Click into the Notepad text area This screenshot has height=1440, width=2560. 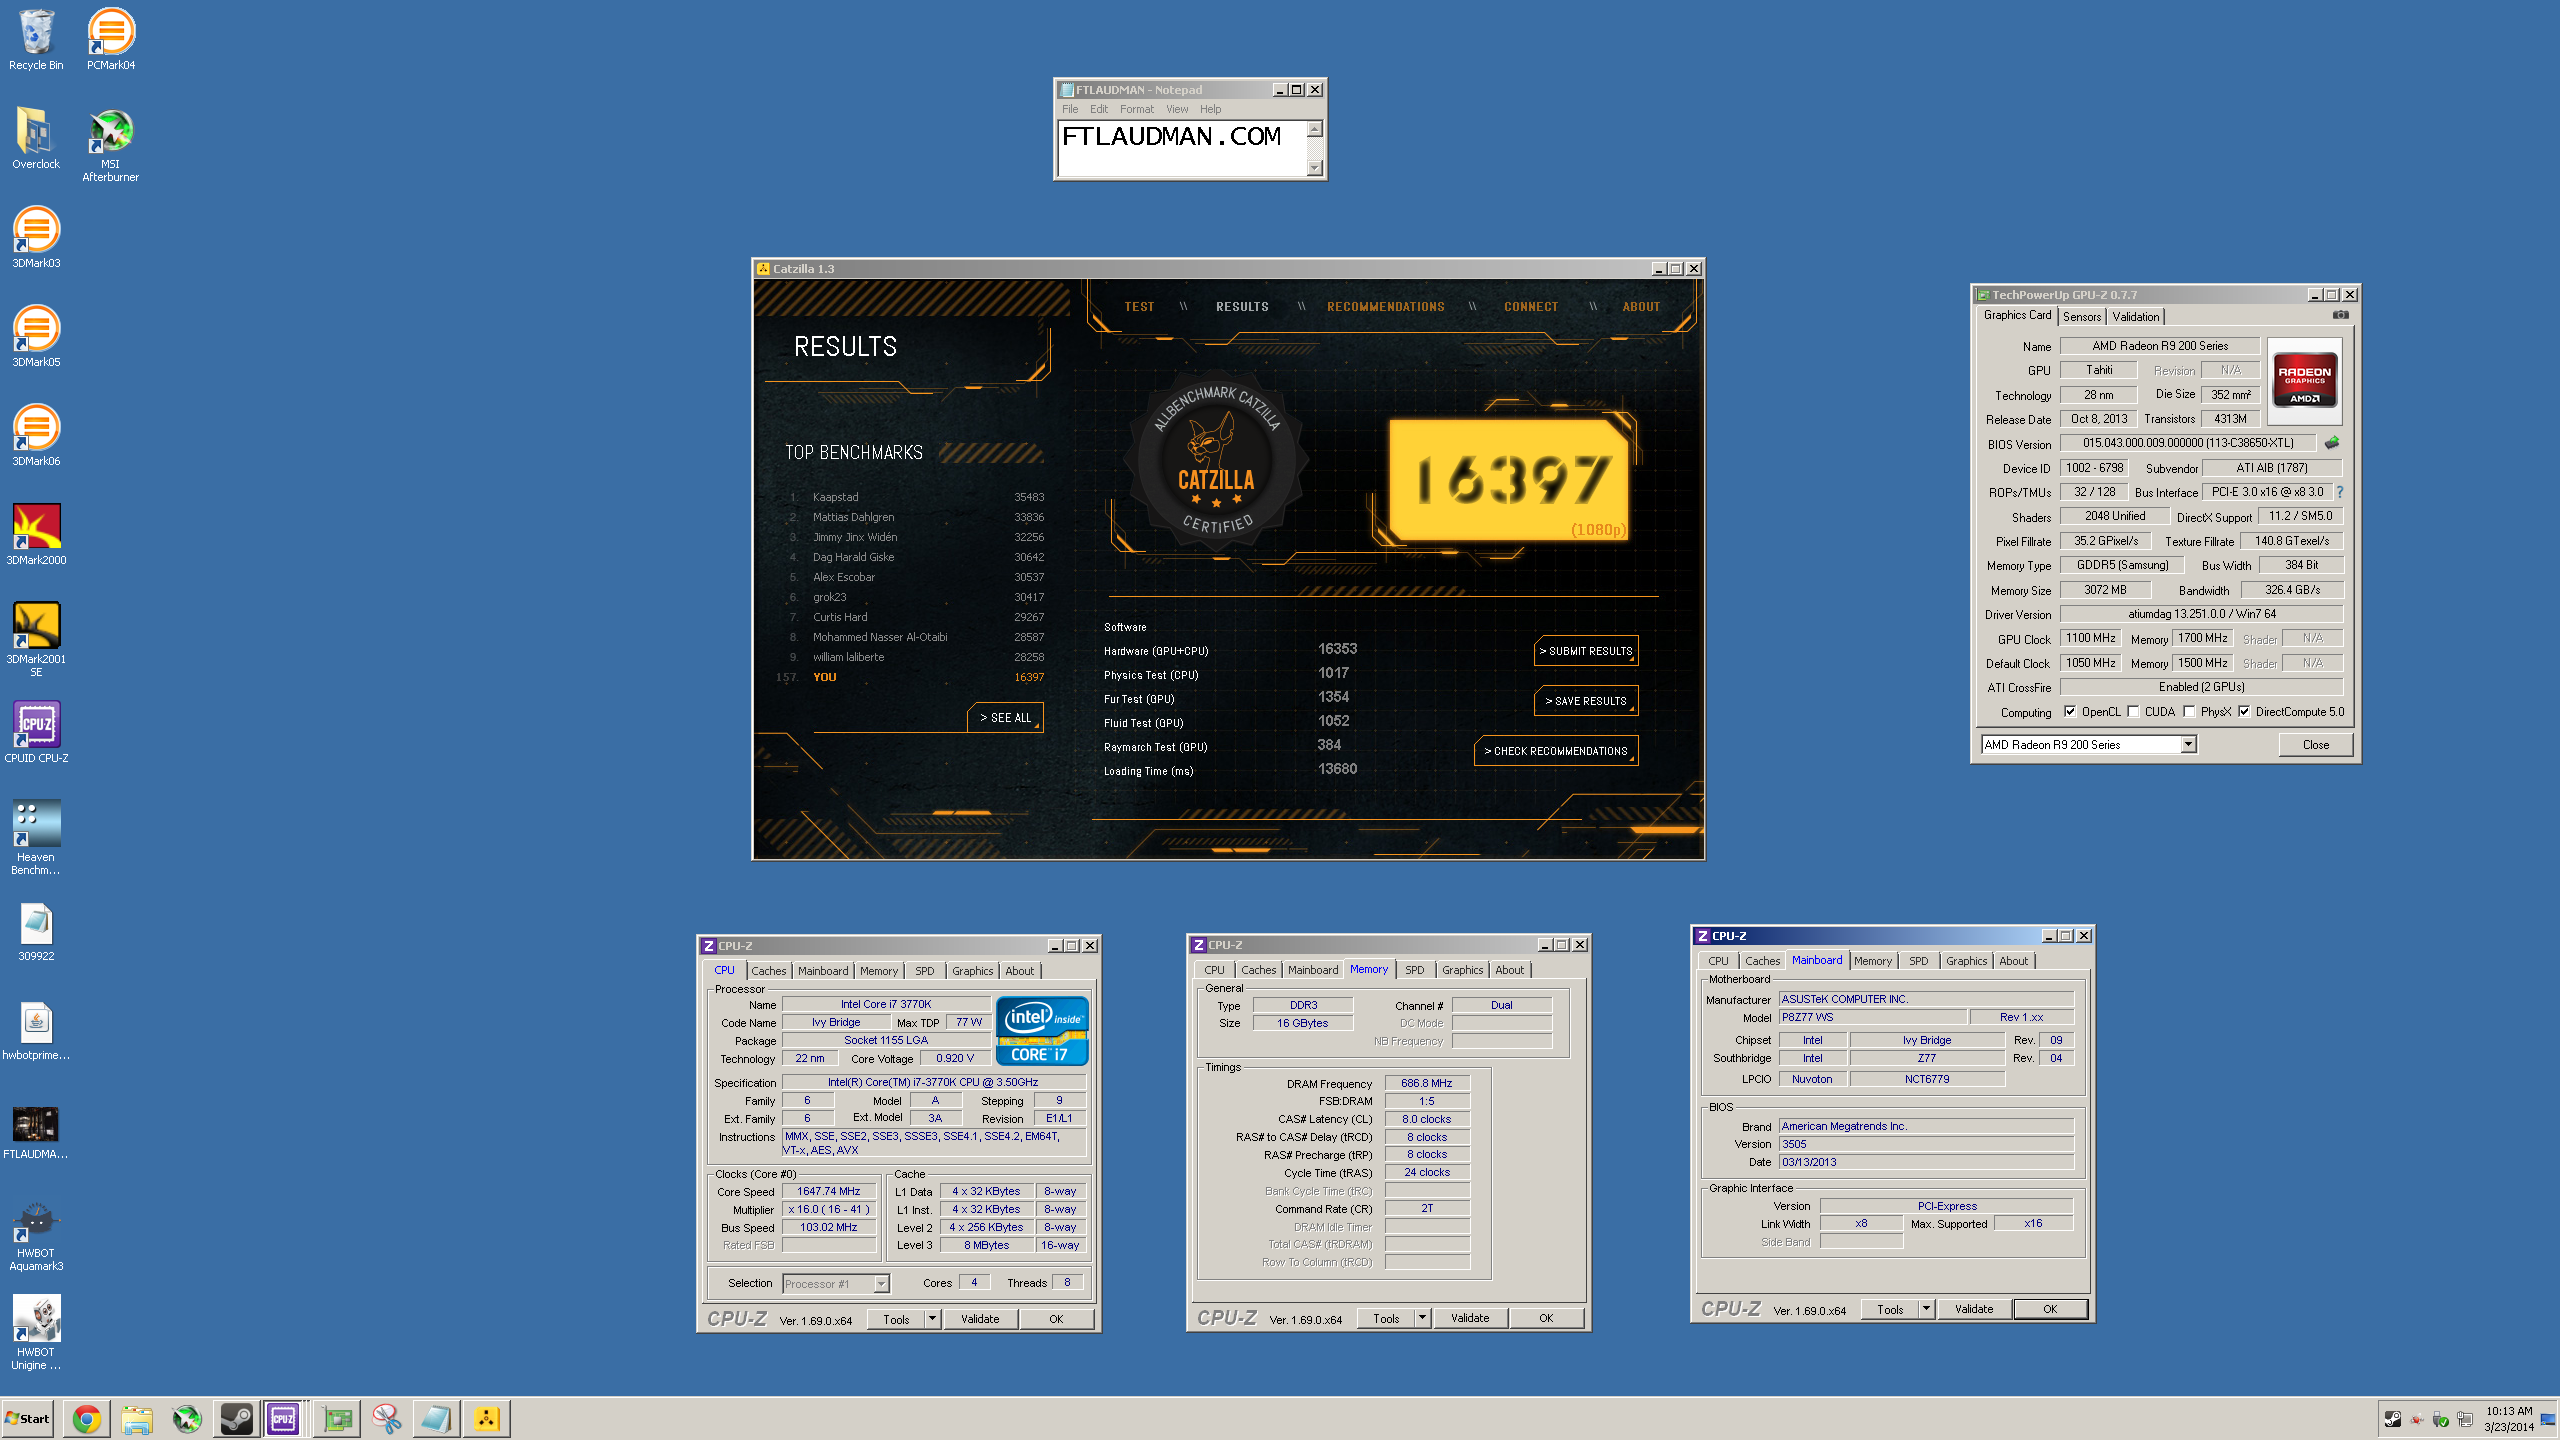1182,148
